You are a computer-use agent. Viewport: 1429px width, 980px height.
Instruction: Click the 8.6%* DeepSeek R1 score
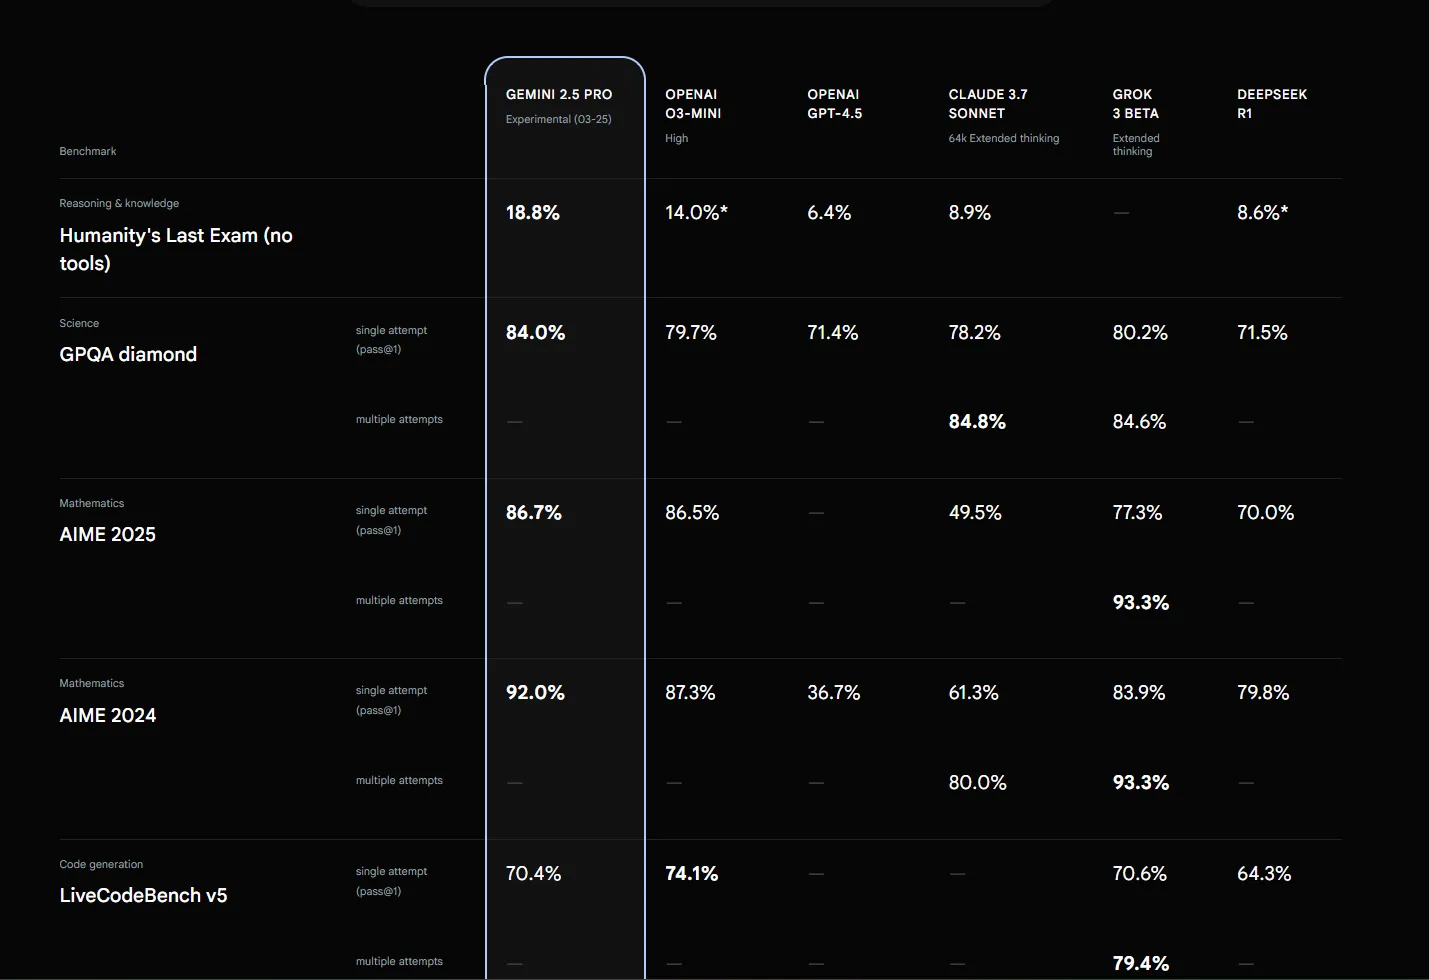click(x=1263, y=212)
